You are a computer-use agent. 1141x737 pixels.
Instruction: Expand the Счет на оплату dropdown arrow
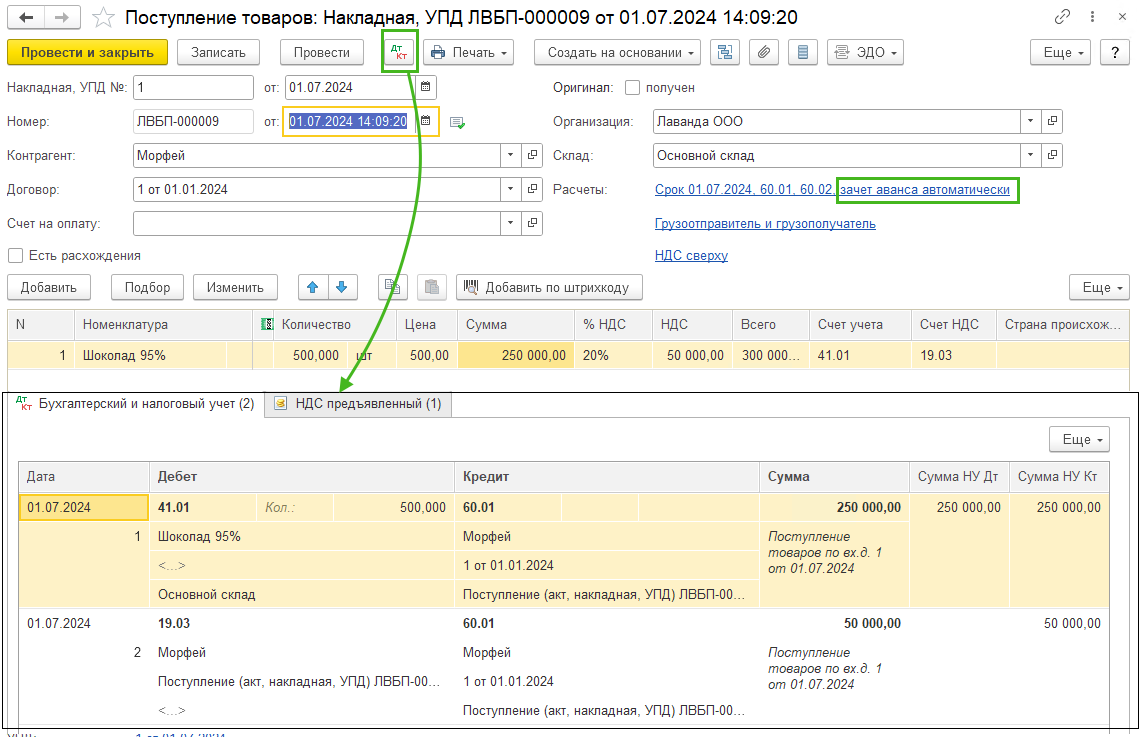[511, 223]
